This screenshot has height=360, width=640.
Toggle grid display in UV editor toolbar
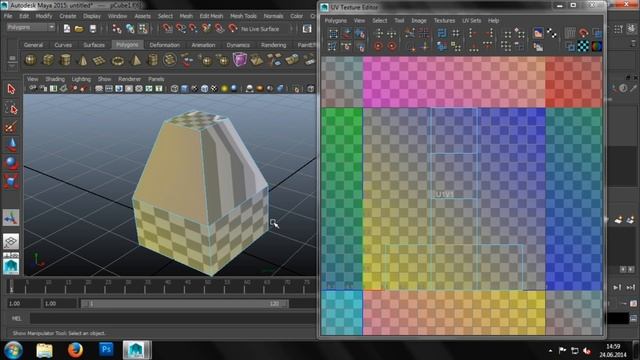570,33
